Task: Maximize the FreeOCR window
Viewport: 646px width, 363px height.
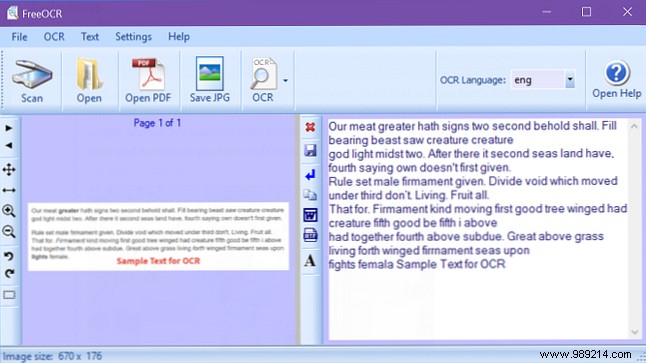Action: point(586,12)
